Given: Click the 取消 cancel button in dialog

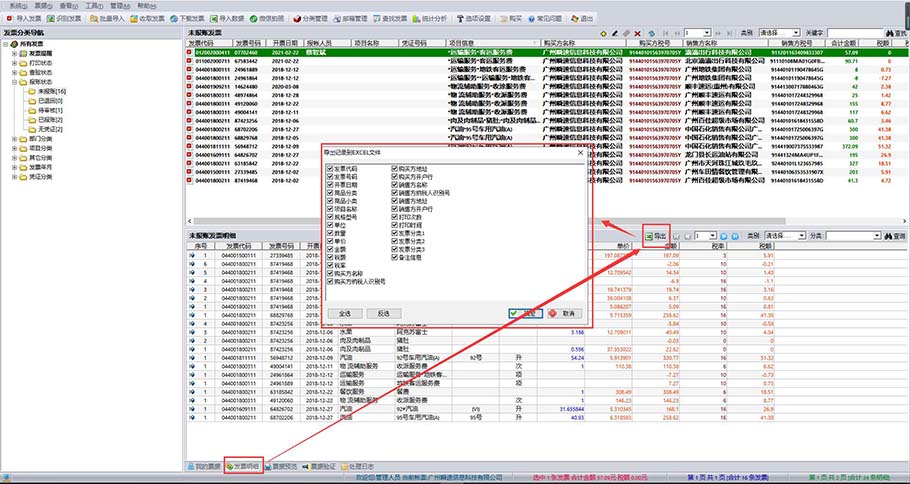Looking at the screenshot, I should tap(565, 313).
